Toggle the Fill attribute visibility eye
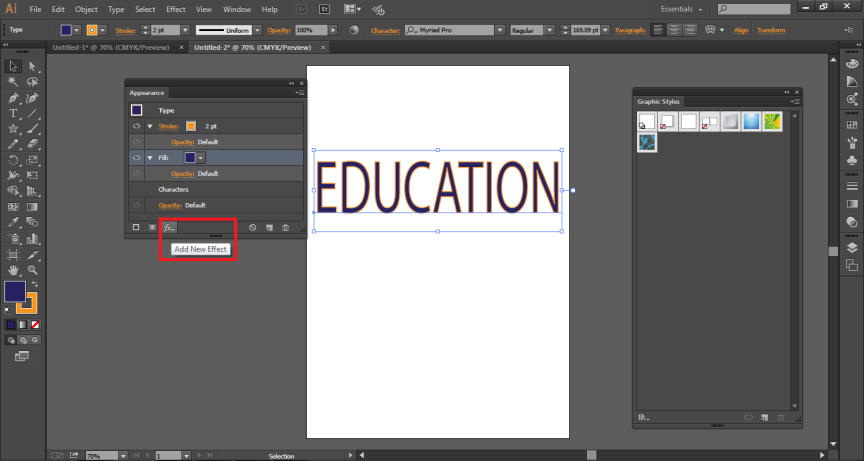The image size is (864, 461). coord(136,158)
